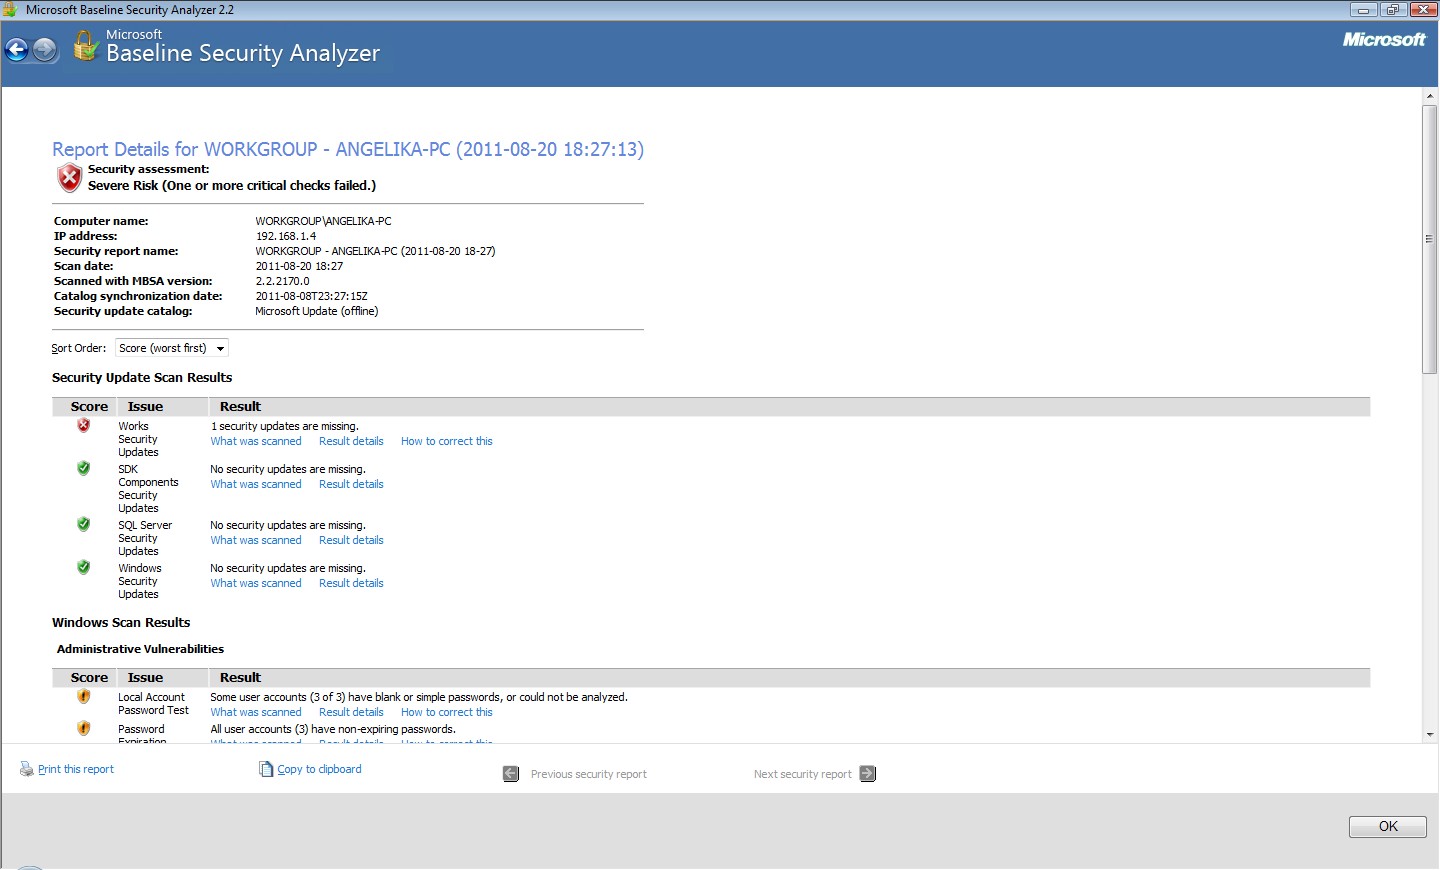This screenshot has width=1440, height=870.
Task: Open the Sort Order dropdown
Action: [x=172, y=348]
